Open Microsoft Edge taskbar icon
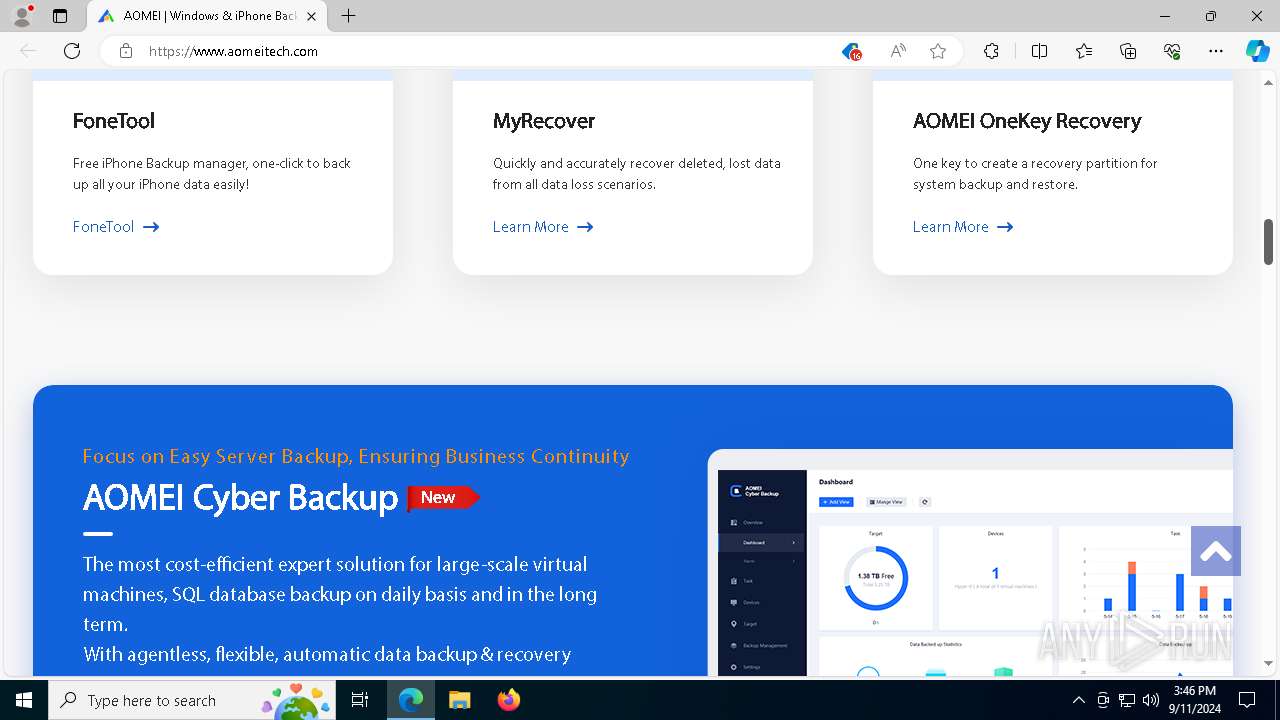 tap(411, 700)
